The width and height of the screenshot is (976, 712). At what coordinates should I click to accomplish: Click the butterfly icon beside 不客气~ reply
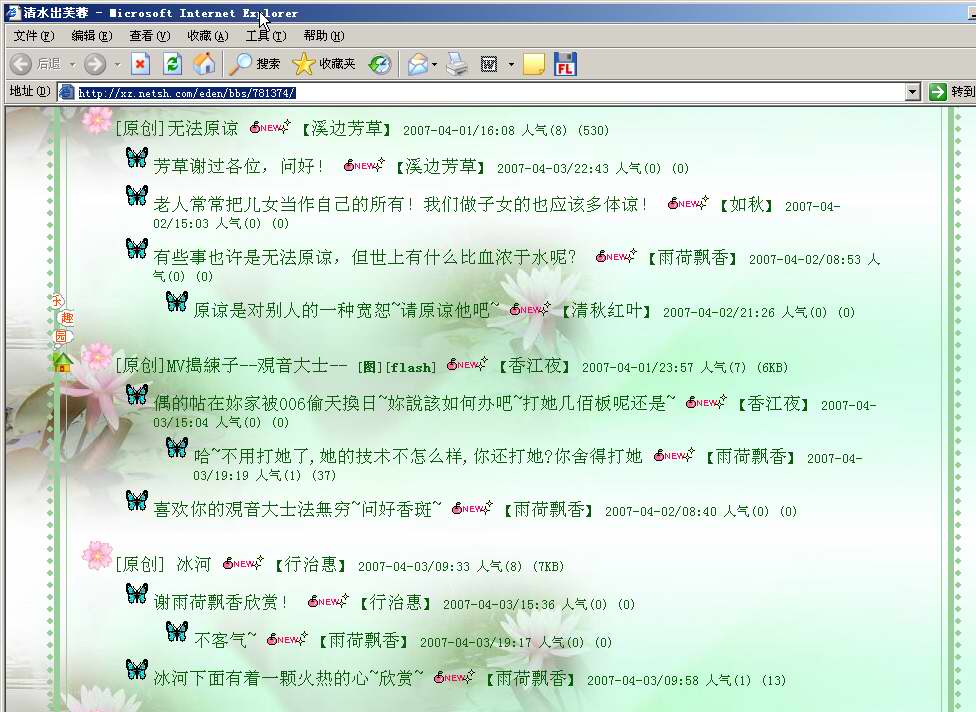[177, 632]
